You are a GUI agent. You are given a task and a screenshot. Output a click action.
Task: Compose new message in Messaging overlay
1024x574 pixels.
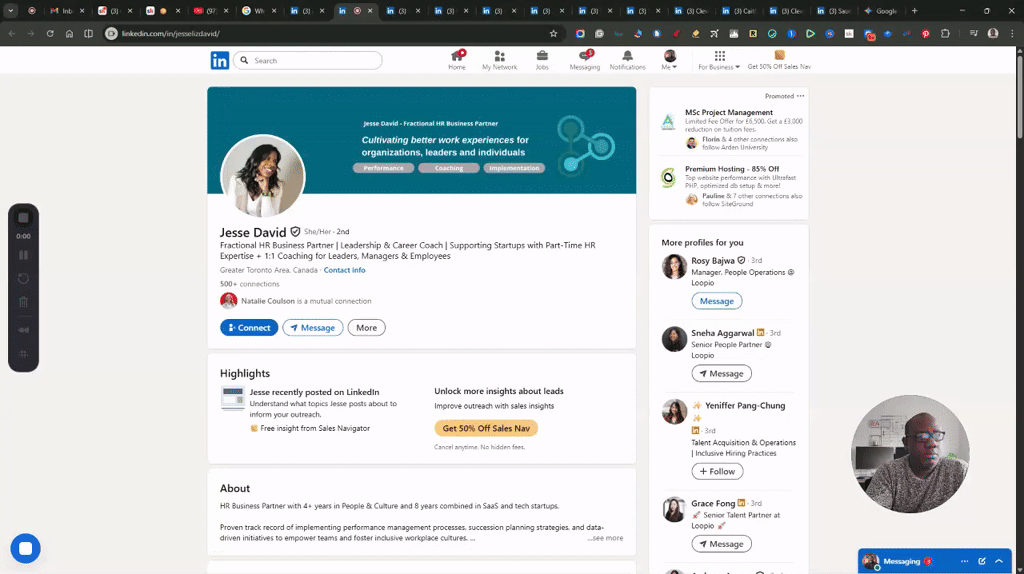(x=982, y=562)
